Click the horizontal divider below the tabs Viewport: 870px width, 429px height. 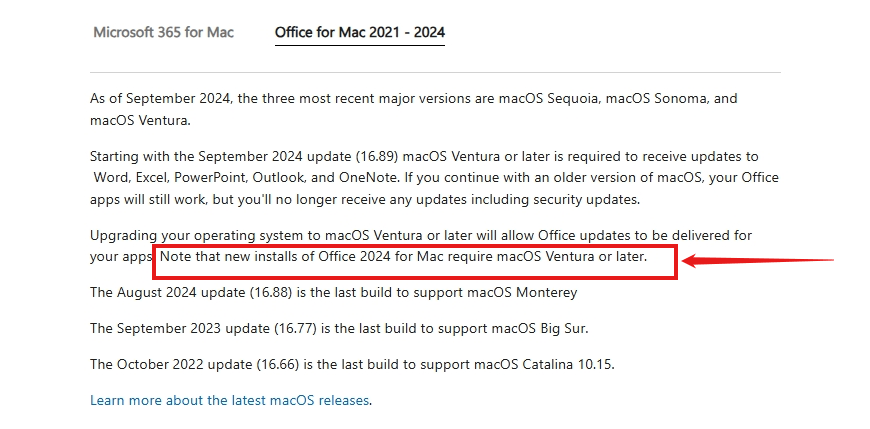point(435,72)
